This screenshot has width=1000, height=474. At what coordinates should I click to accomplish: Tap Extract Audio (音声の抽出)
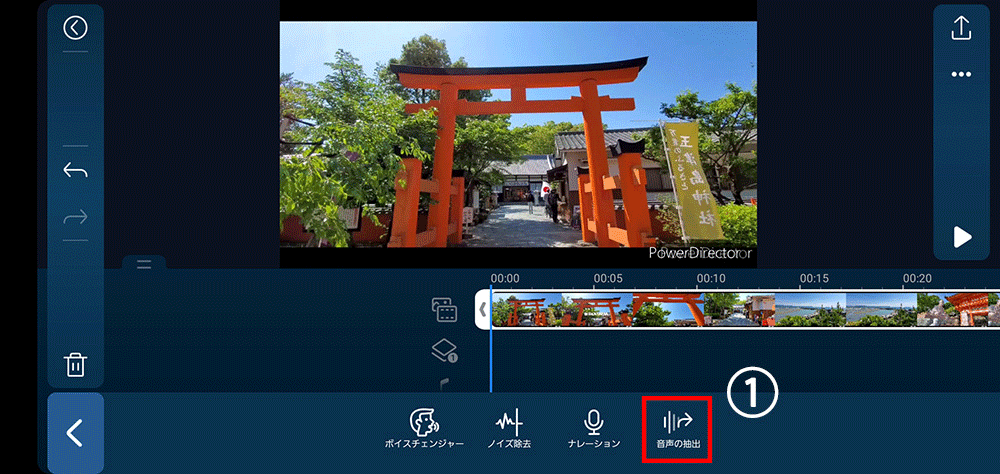click(x=677, y=429)
